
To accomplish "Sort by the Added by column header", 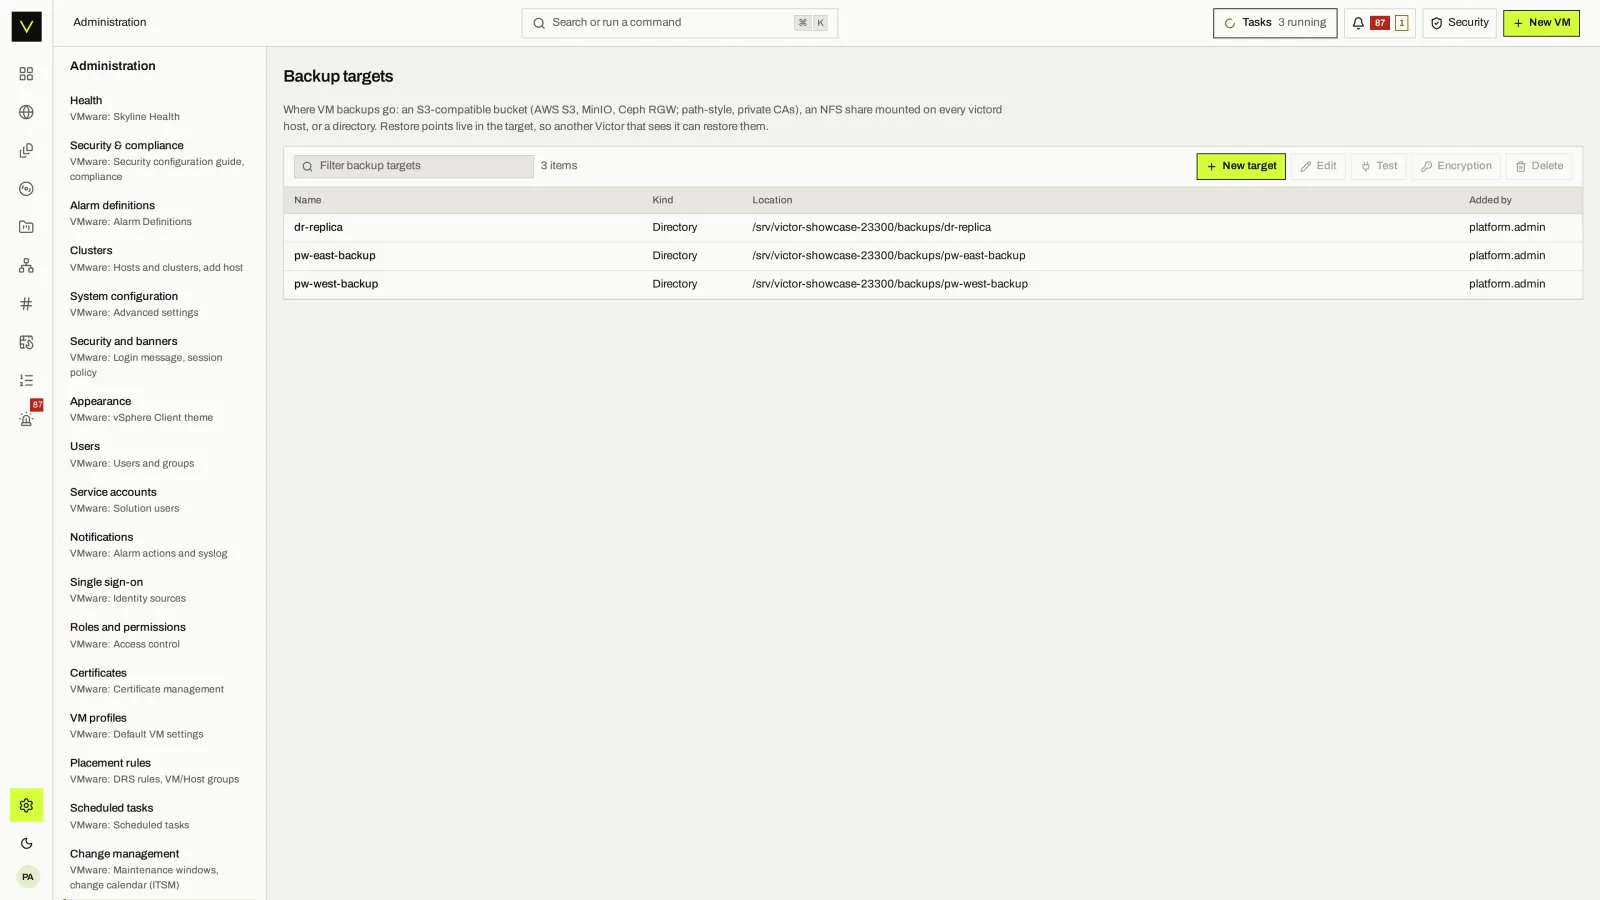I will tap(1490, 200).
